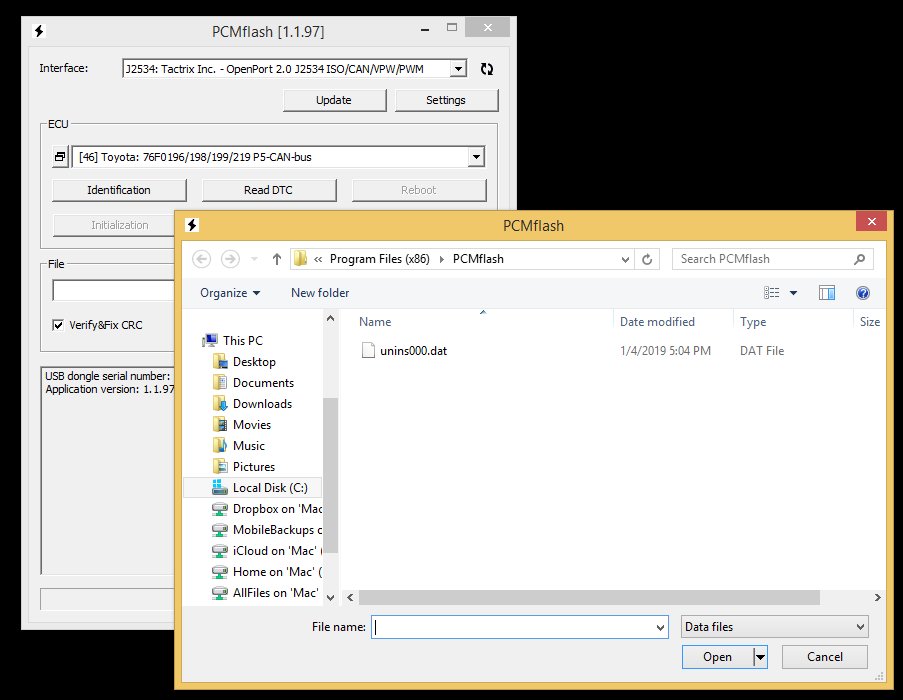Viewport: 903px width, 700px height.
Task: Click the This PC icon in navigation tree
Action: pos(210,340)
